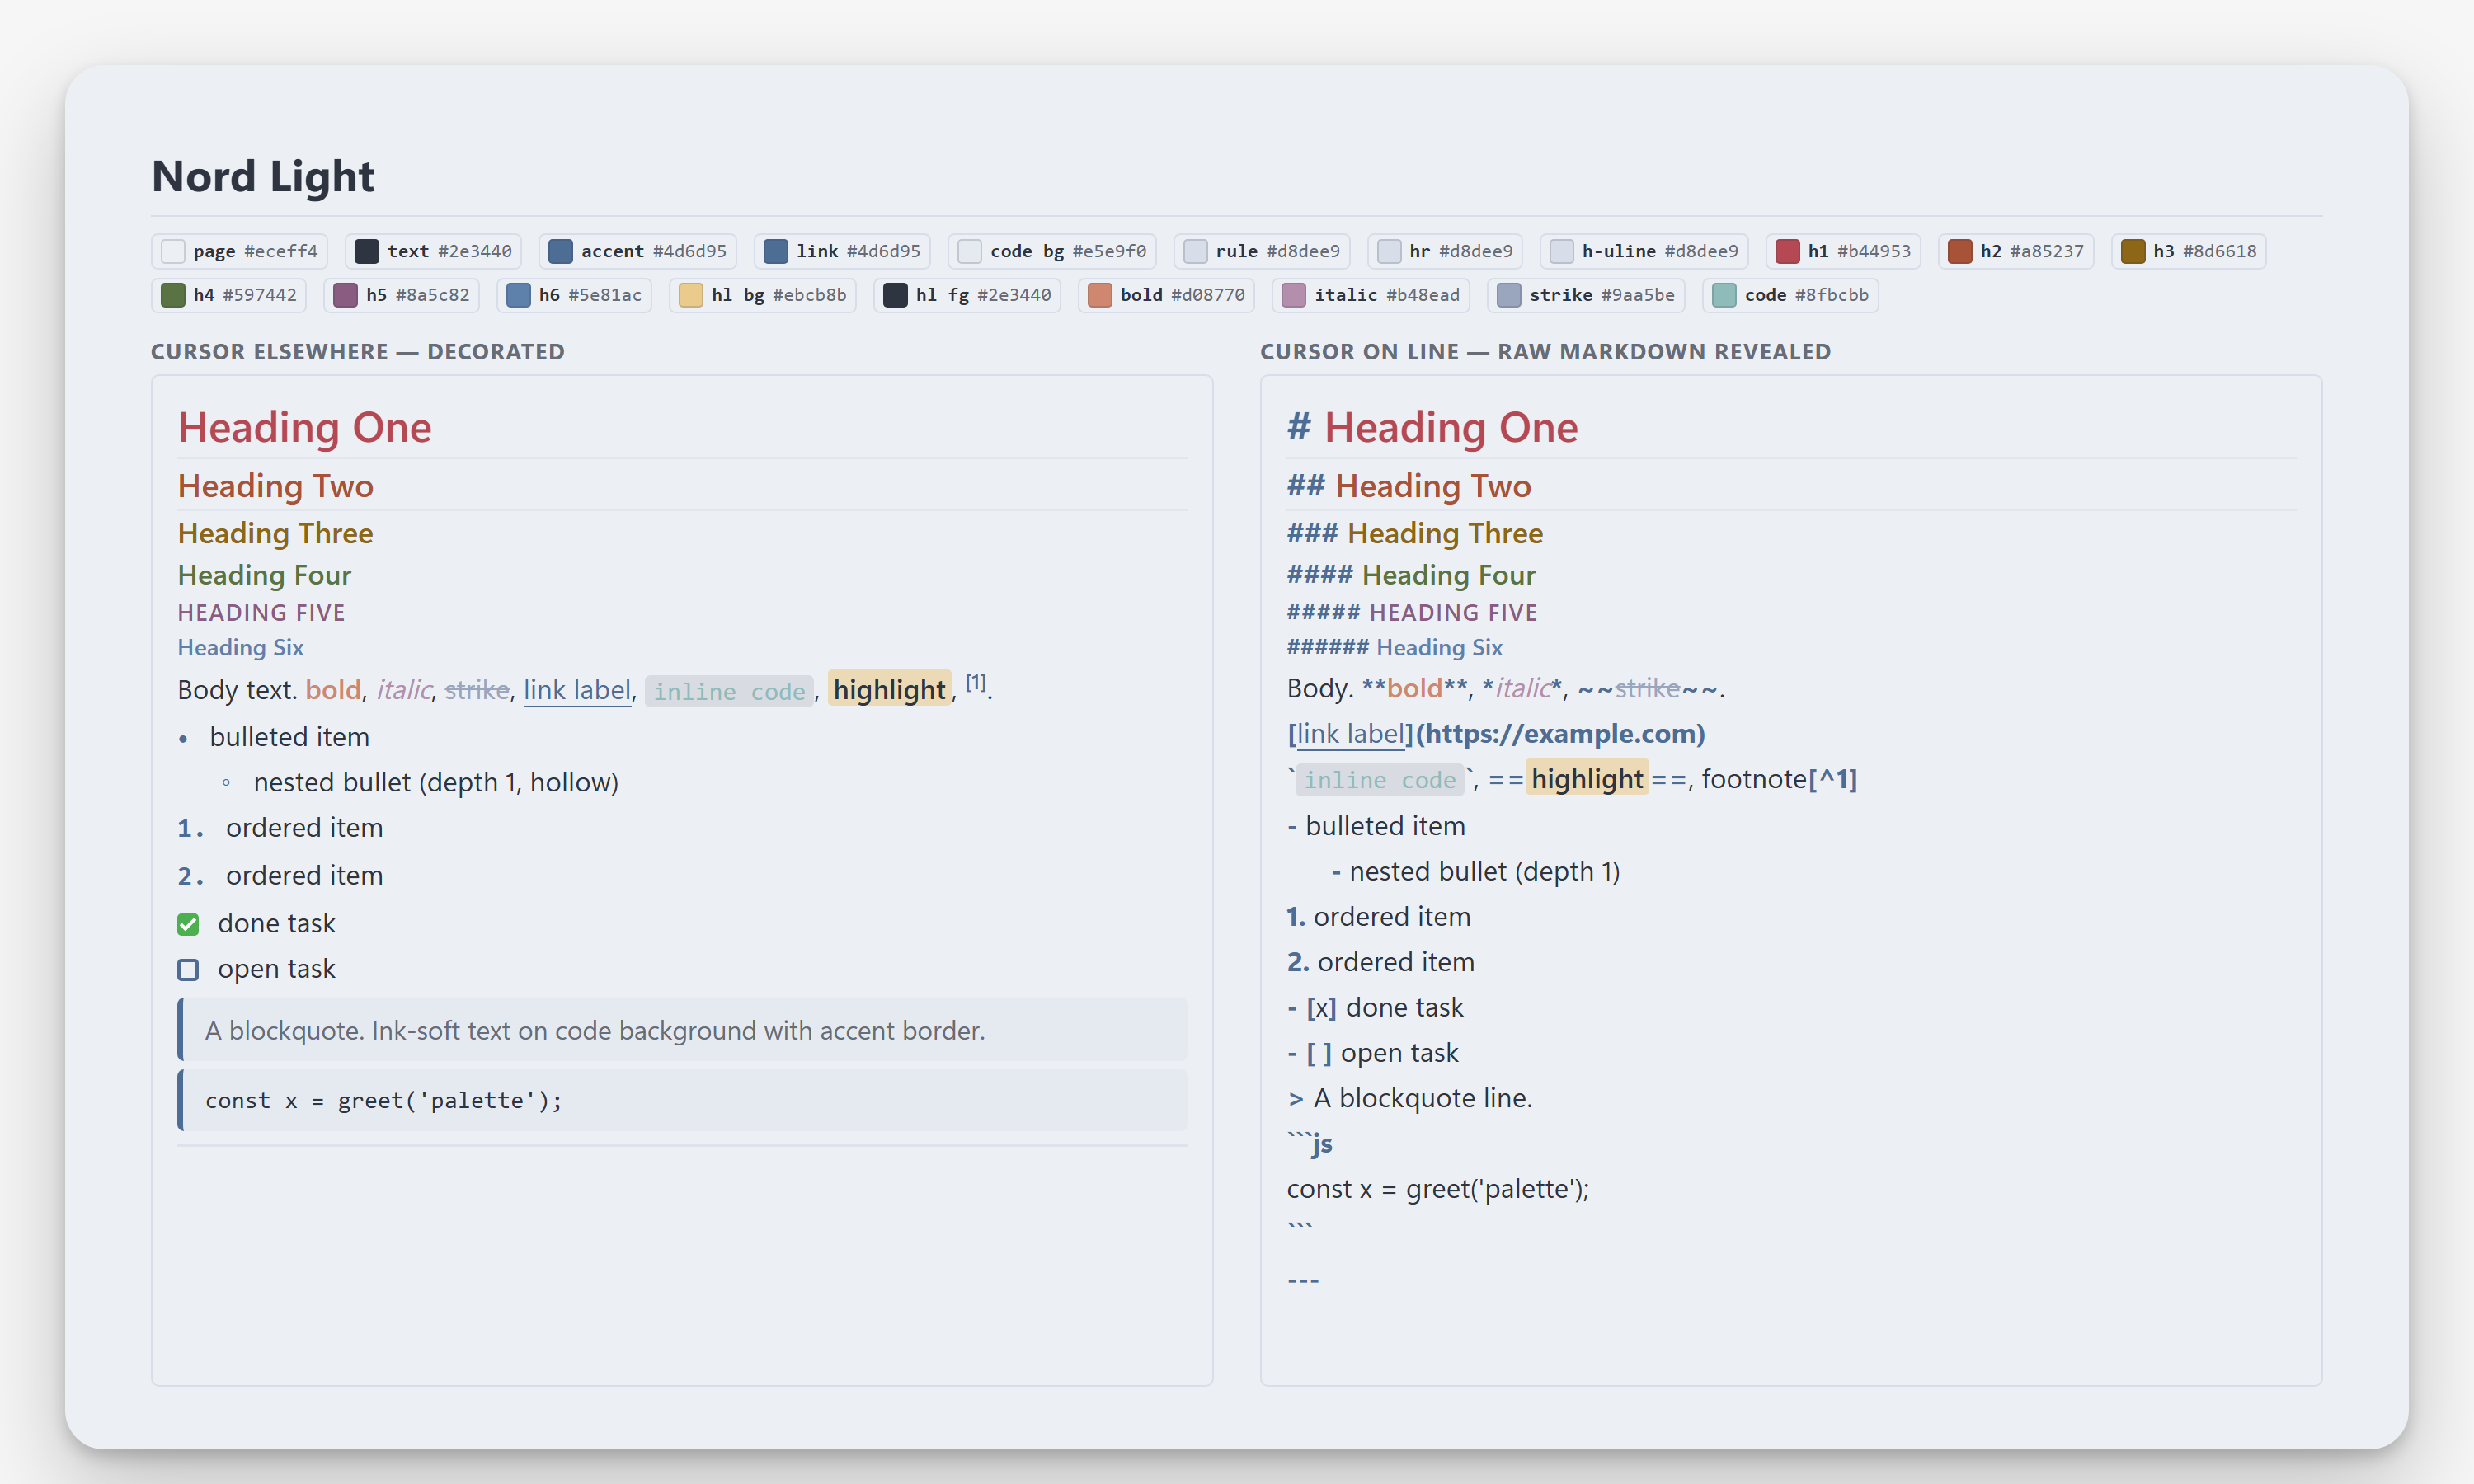Viewport: 2474px width, 1484px height.
Task: Select the code bg #e5e9f0 swatch
Action: (x=1052, y=251)
